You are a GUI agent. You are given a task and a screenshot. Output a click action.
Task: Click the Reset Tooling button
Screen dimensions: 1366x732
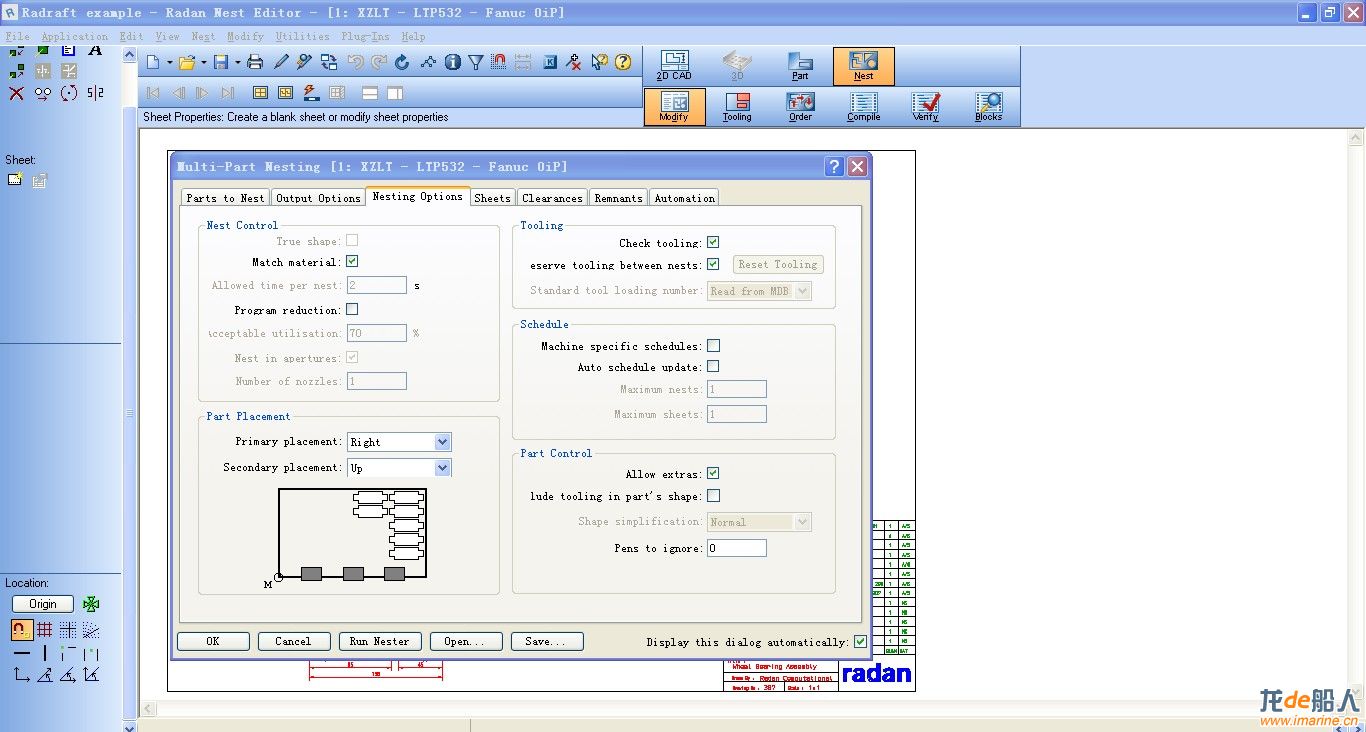[778, 264]
